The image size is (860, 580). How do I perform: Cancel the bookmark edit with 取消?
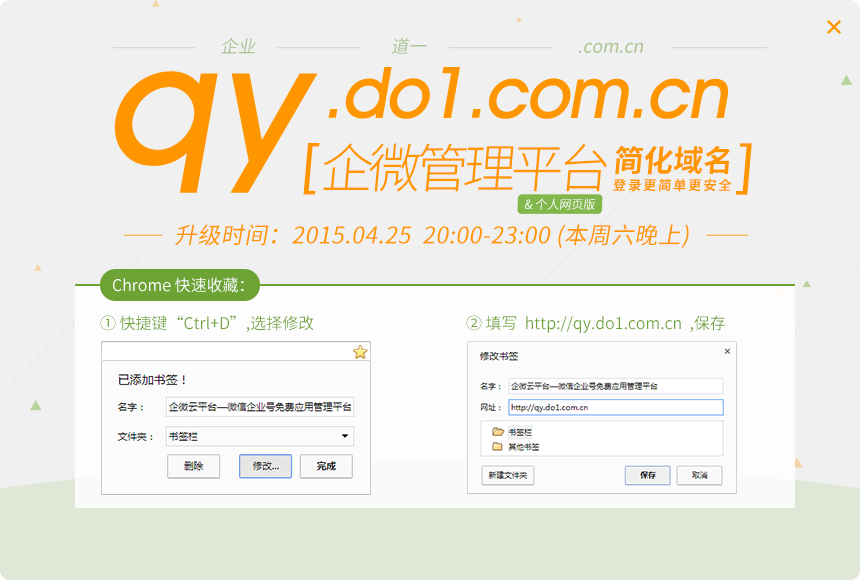[699, 476]
